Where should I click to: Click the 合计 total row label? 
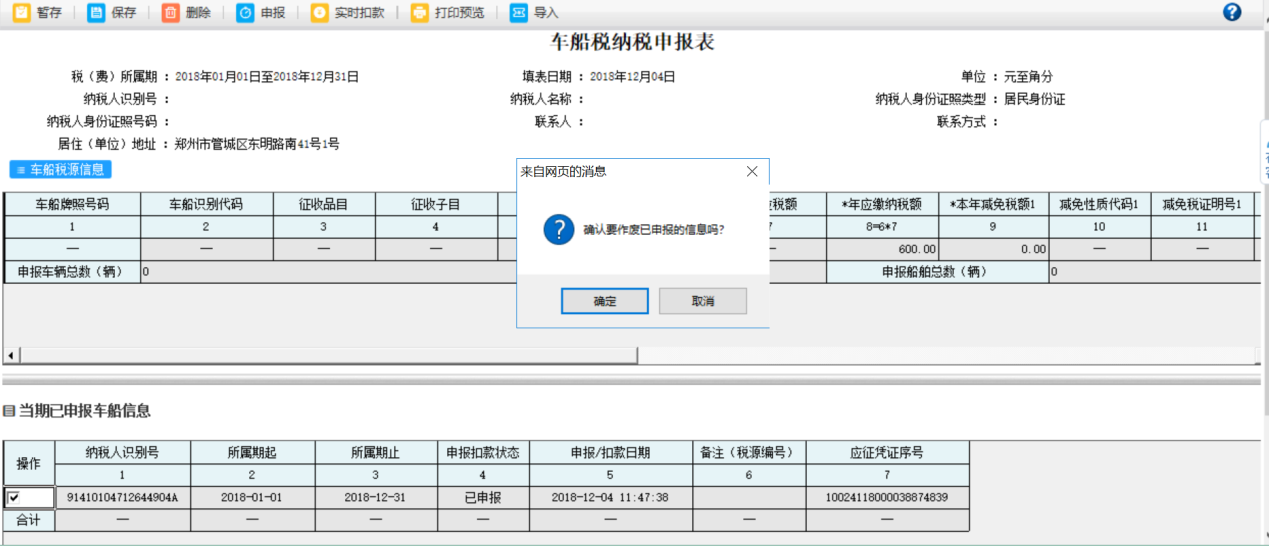[29, 520]
